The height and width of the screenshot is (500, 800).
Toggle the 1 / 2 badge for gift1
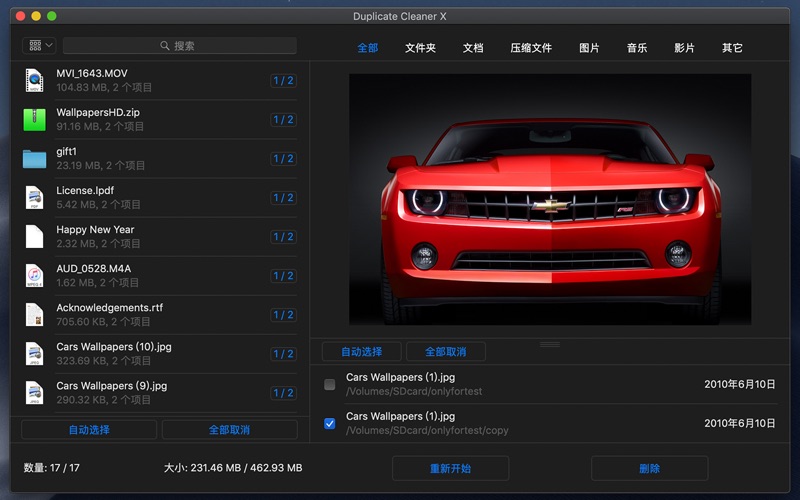coord(283,159)
